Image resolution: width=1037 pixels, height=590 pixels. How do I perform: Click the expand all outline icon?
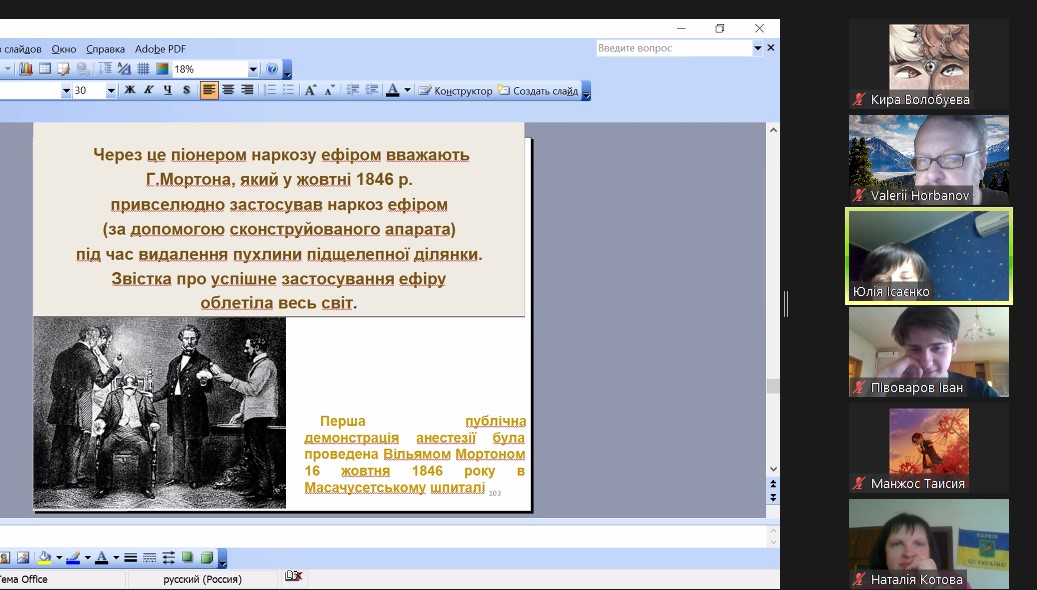point(105,69)
